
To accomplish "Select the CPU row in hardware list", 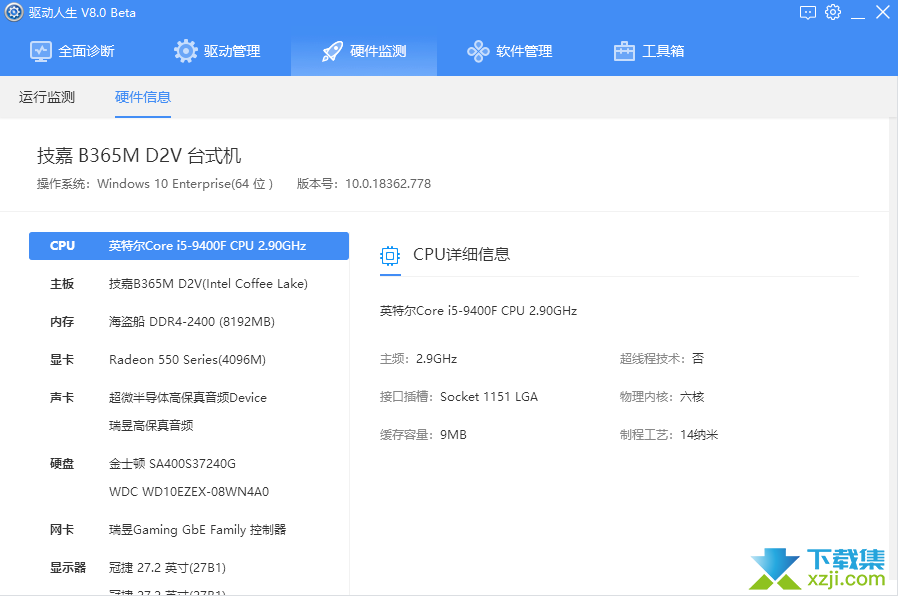I will (189, 246).
